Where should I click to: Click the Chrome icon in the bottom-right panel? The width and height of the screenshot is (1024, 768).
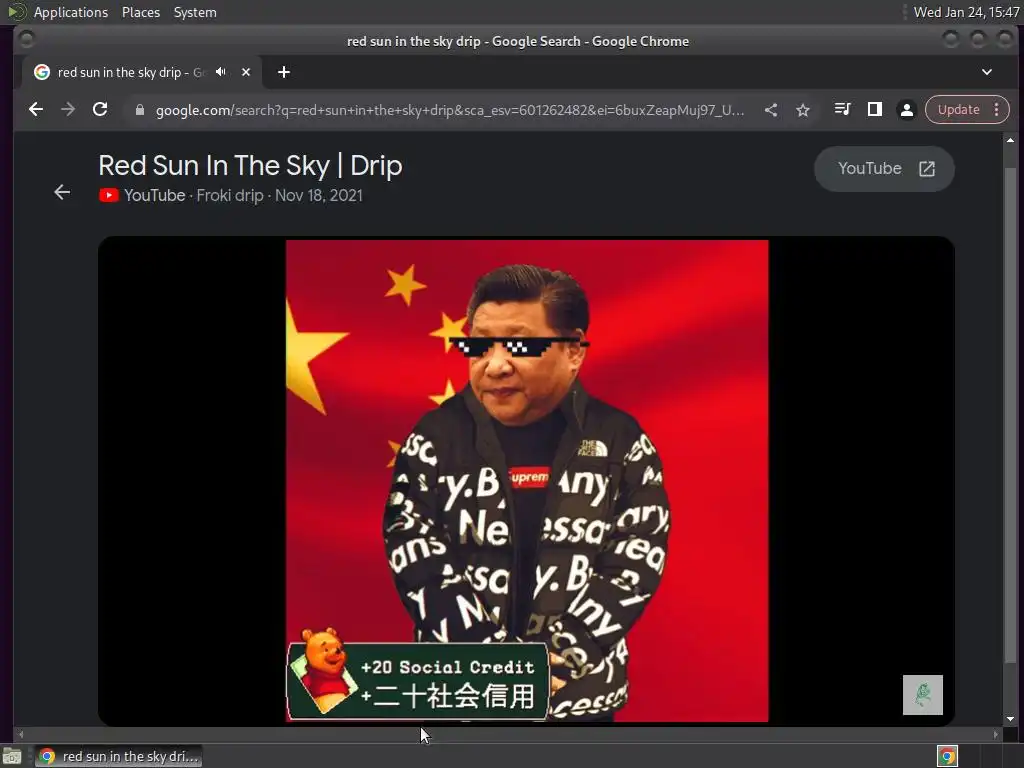(947, 756)
